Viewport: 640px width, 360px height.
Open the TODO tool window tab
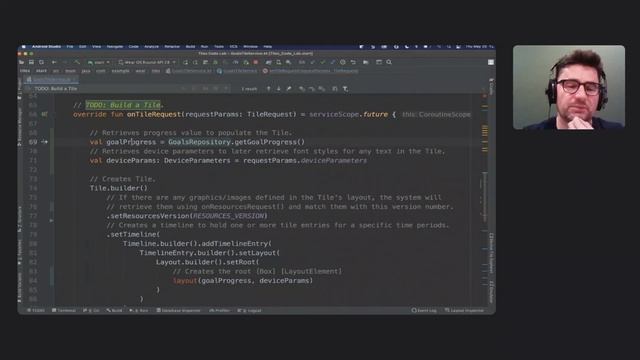tap(36, 311)
